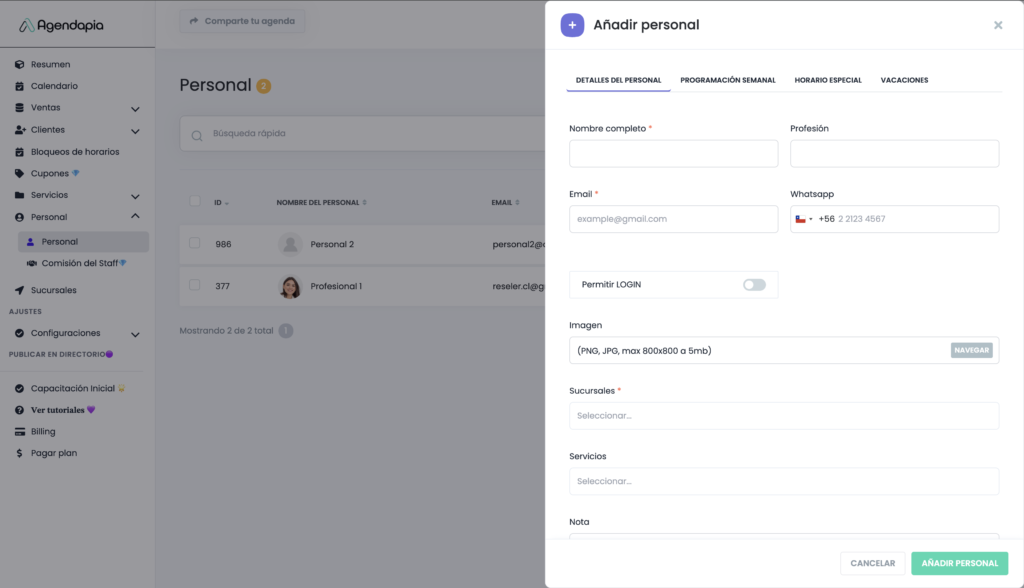The width and height of the screenshot is (1024, 588).
Task: Focus the Nombre completo input field
Action: click(x=673, y=153)
